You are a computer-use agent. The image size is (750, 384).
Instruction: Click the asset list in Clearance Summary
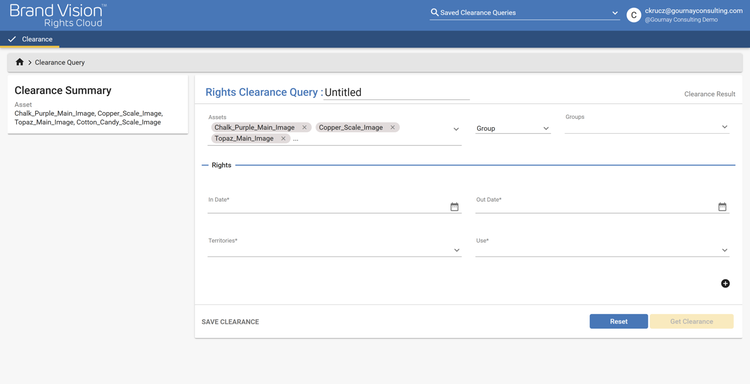click(x=88, y=118)
